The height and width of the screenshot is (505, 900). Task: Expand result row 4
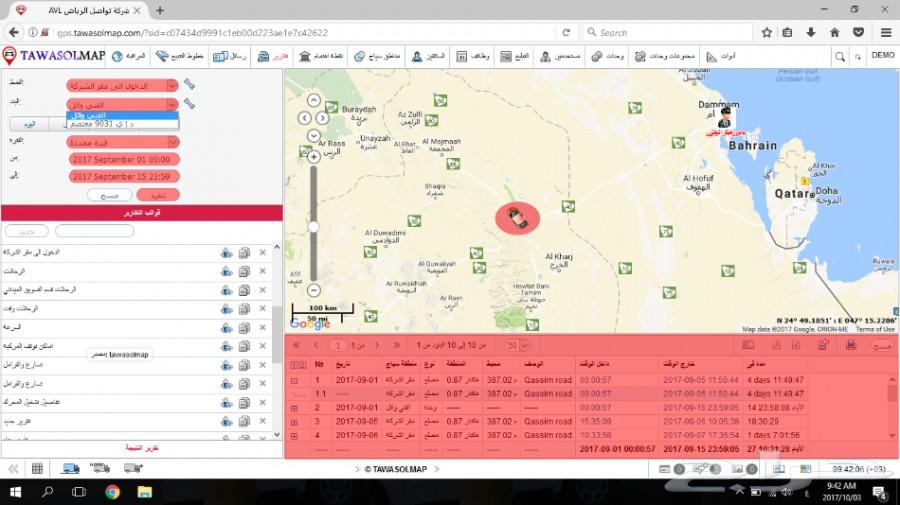[x=294, y=436]
